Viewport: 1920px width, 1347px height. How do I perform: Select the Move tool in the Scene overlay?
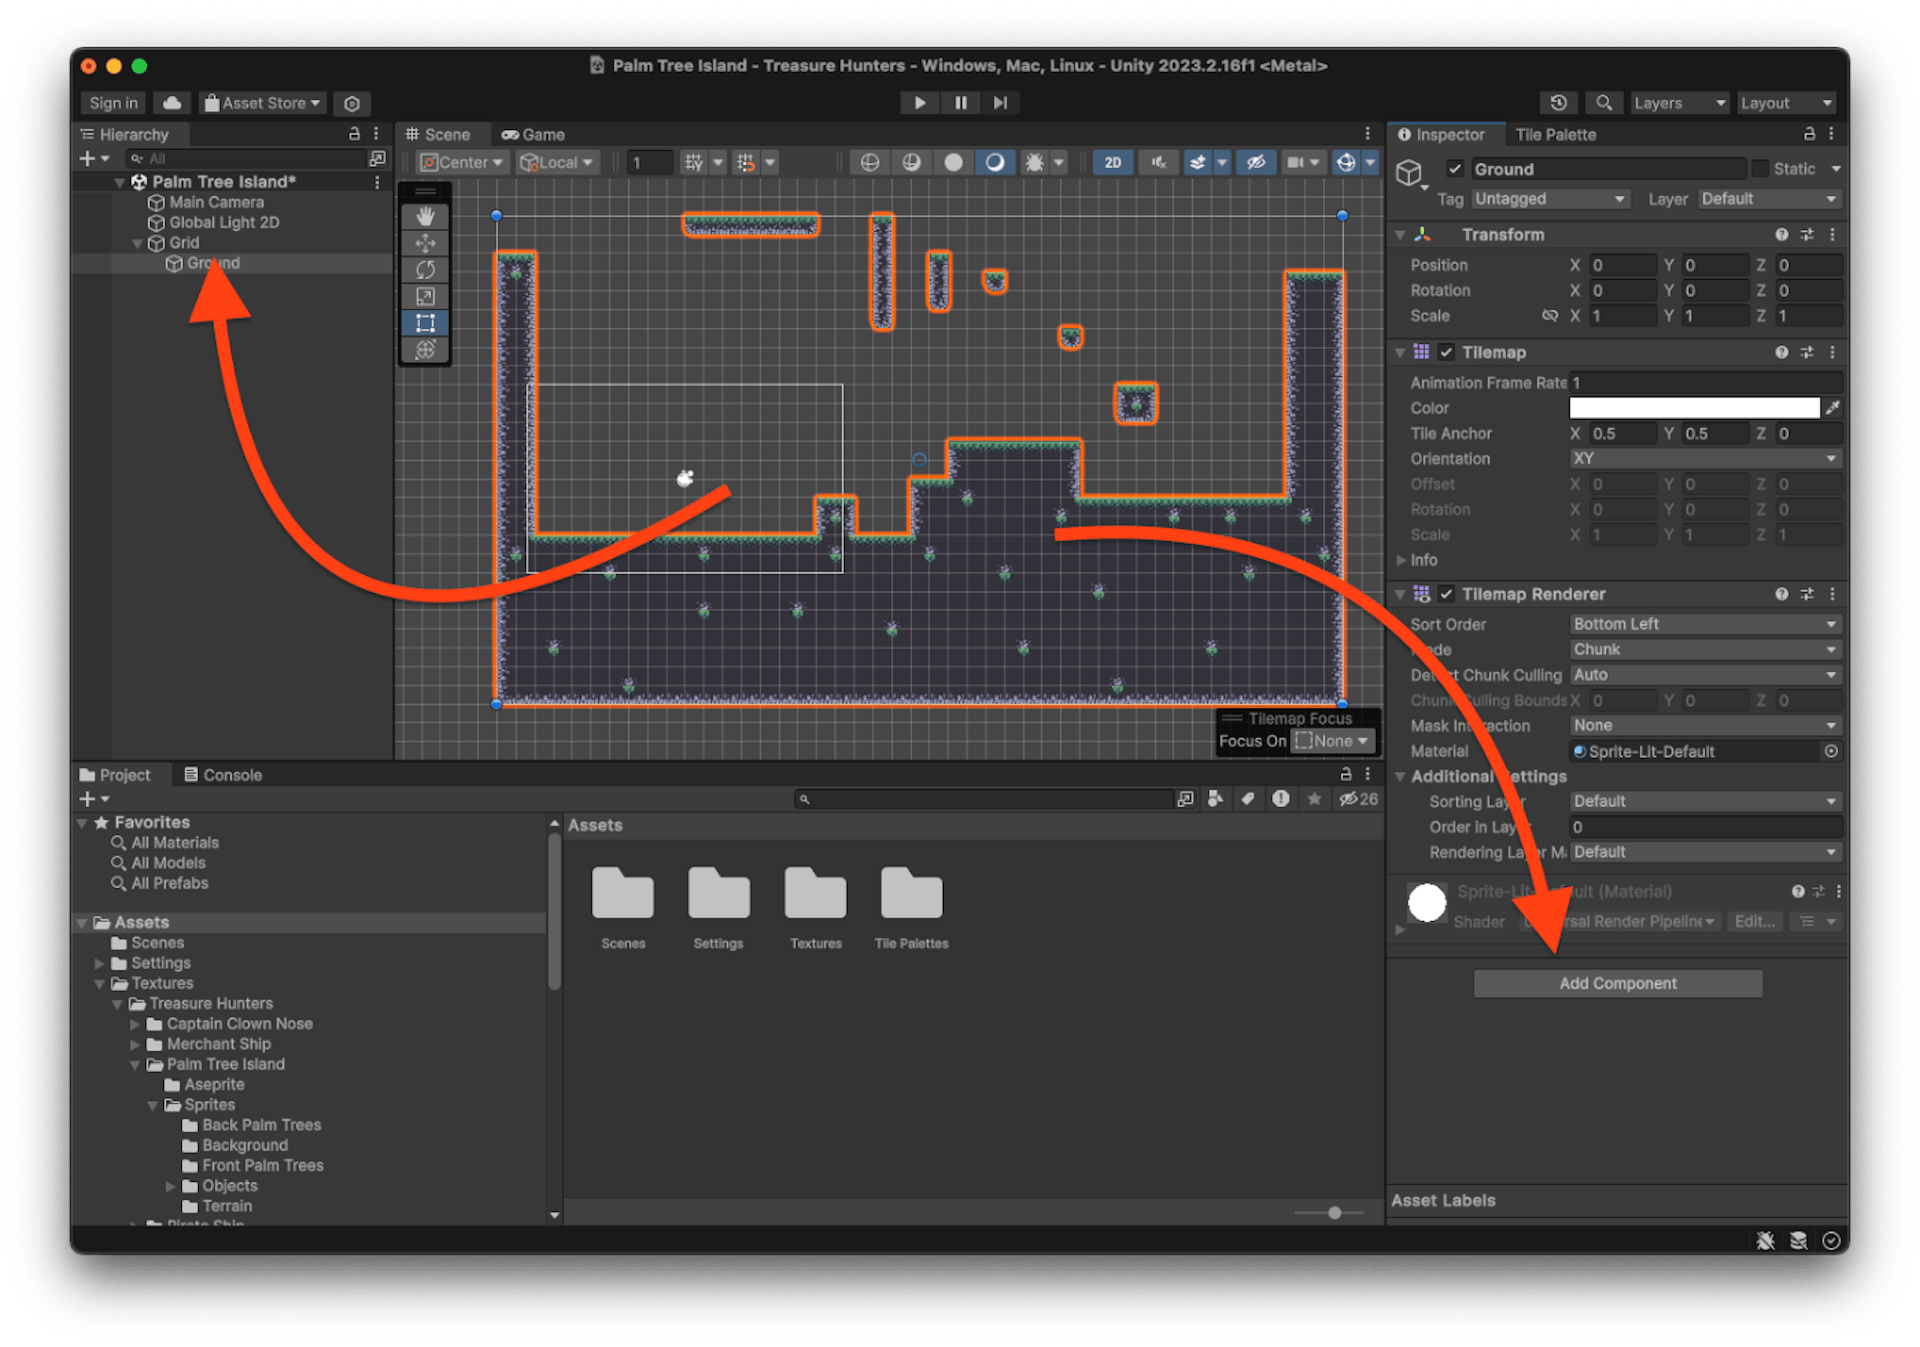425,242
